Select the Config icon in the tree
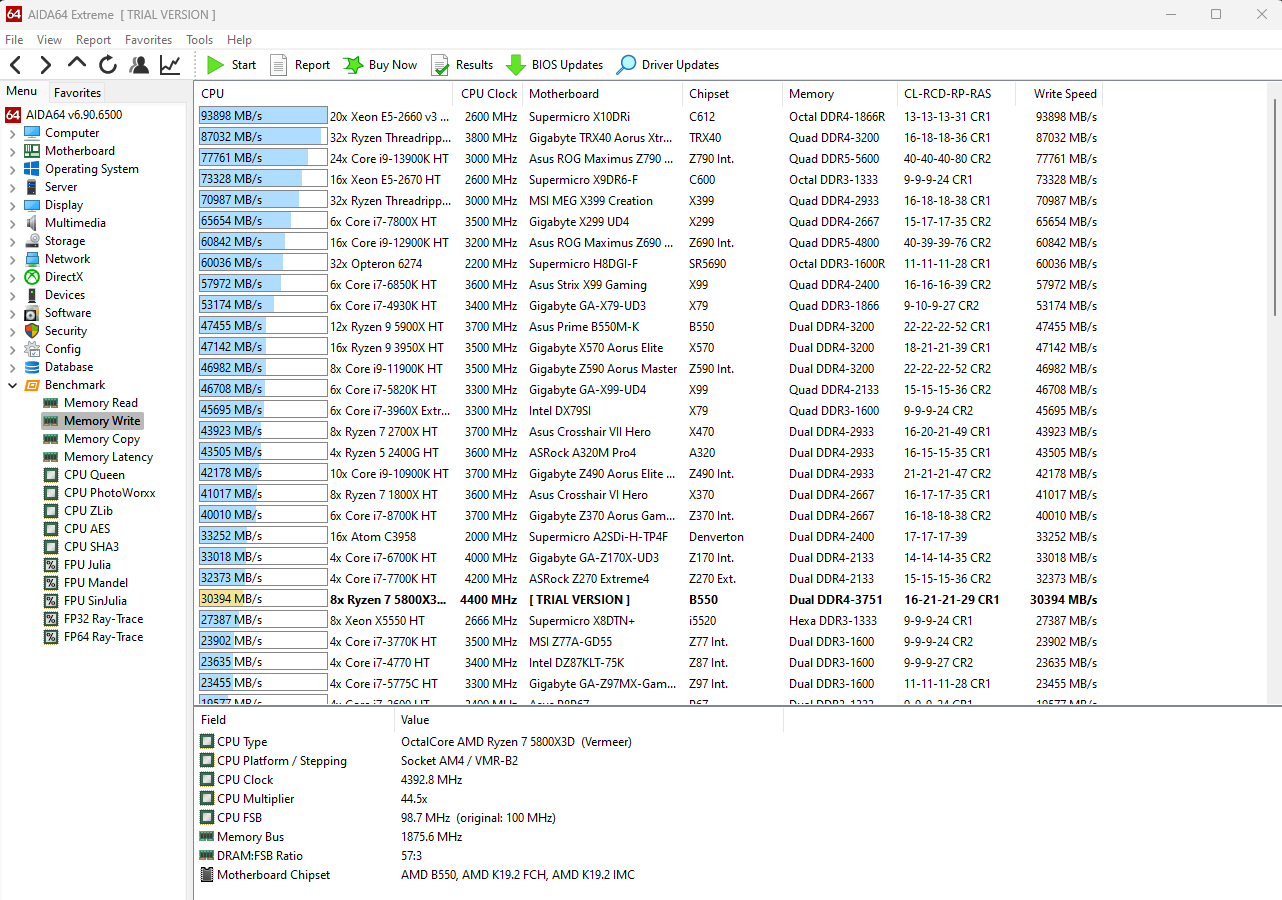The height and width of the screenshot is (900, 1282). (x=32, y=349)
